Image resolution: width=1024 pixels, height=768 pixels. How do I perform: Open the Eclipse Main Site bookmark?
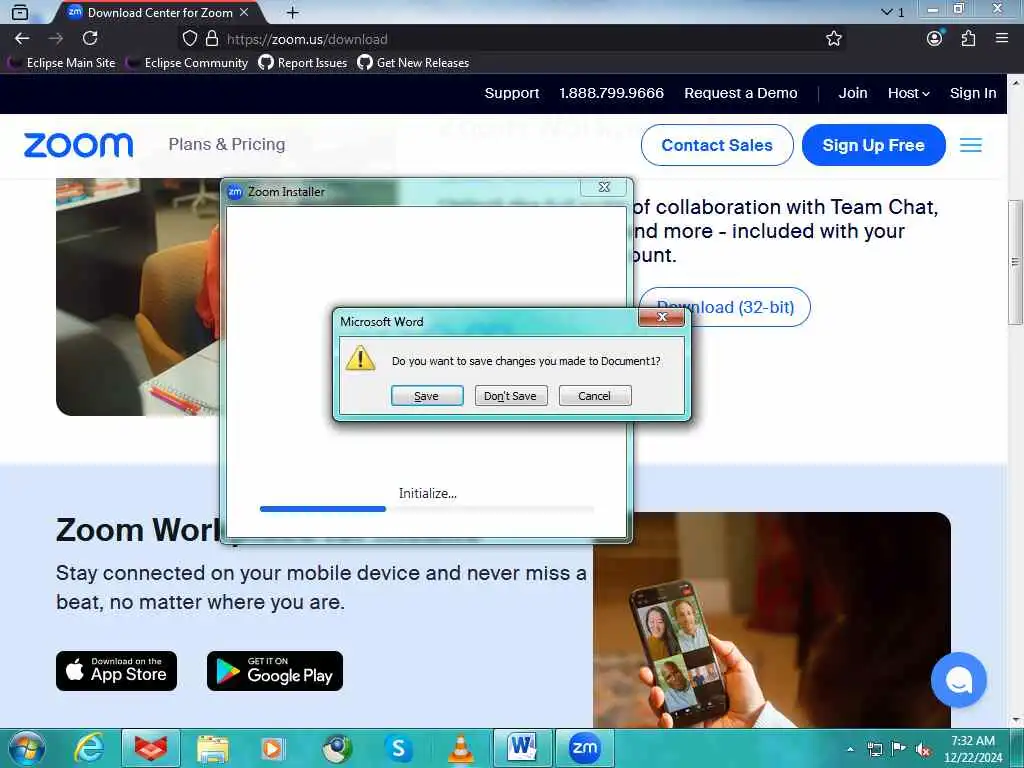click(x=63, y=63)
